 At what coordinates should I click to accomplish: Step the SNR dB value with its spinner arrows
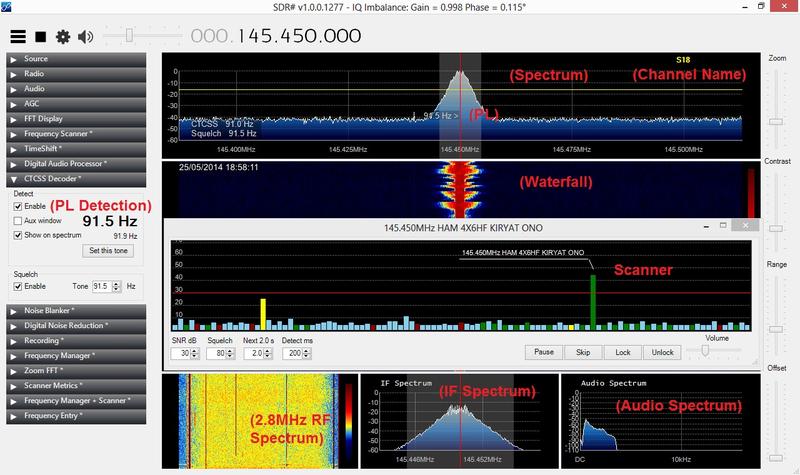194,353
